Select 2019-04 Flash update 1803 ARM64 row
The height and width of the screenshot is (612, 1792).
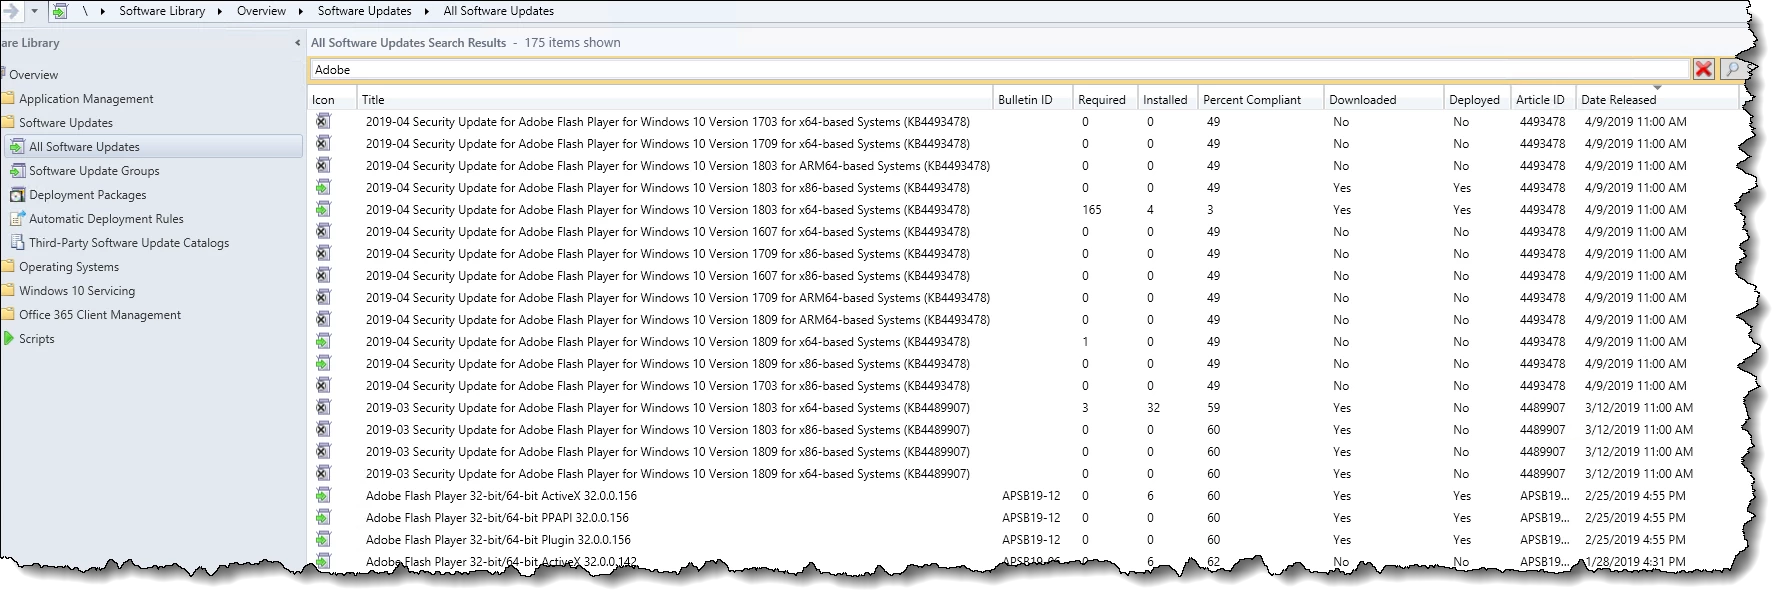(1024, 166)
